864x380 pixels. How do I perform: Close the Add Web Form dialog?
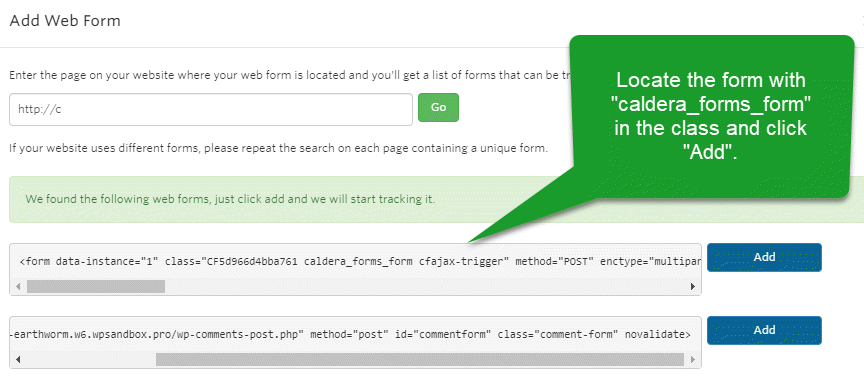click(x=862, y=21)
